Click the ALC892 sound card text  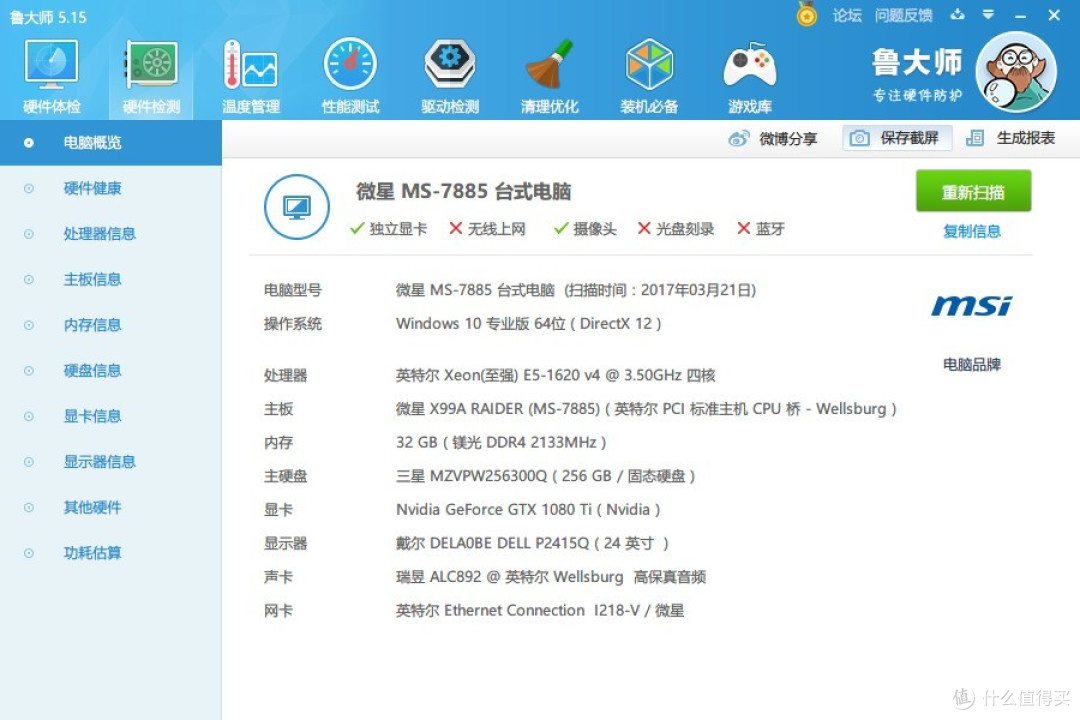551,577
